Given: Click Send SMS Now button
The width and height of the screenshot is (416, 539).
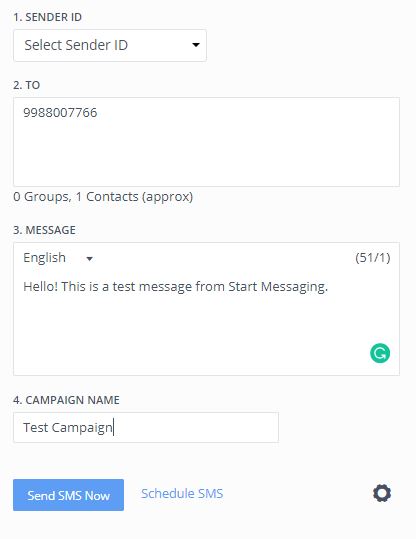Looking at the screenshot, I should [x=68, y=495].
